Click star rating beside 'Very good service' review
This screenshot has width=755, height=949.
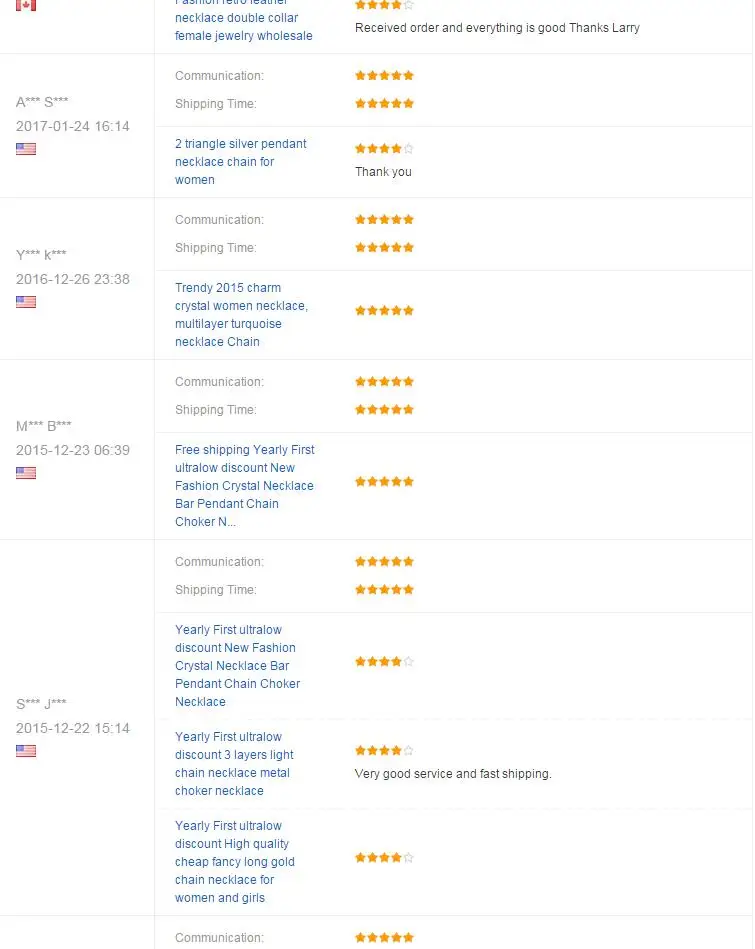(x=384, y=750)
